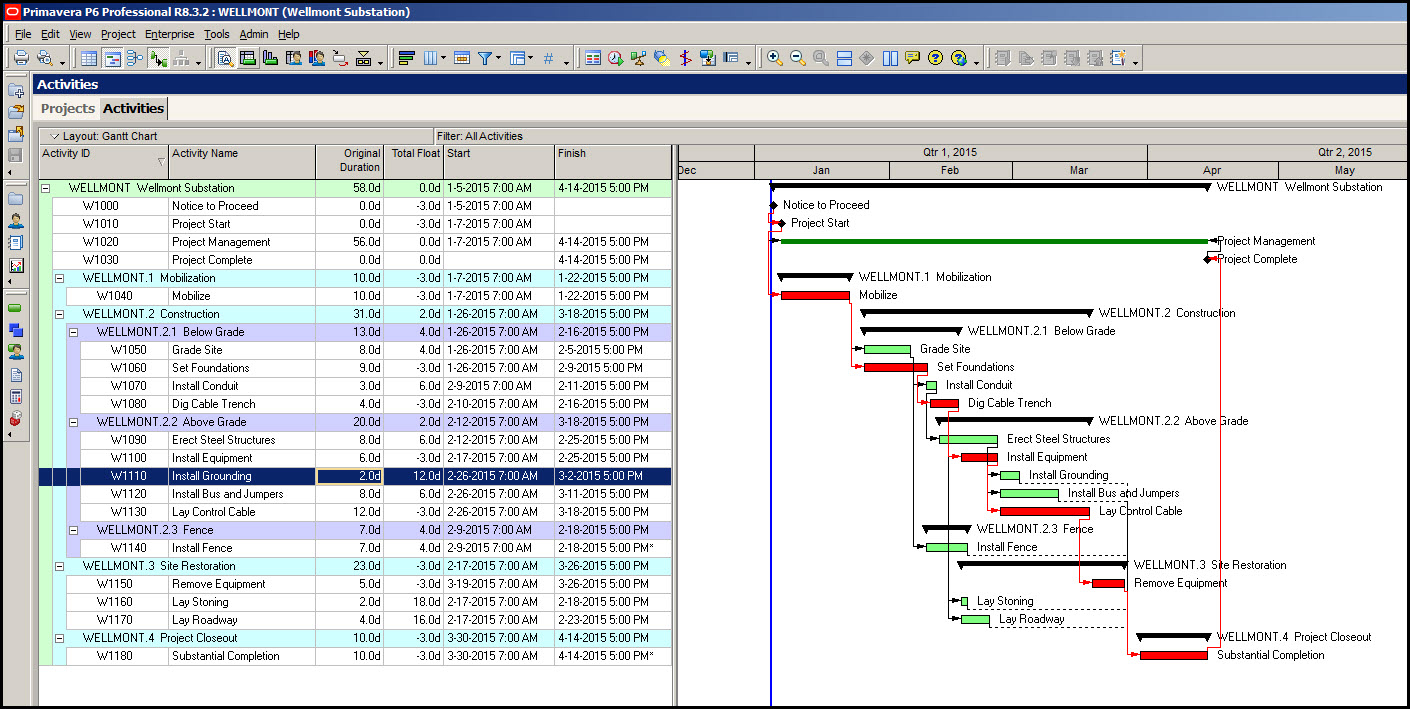Click the Activity Network view icon
Viewport: 1410px width, 709px height.
tap(135, 58)
